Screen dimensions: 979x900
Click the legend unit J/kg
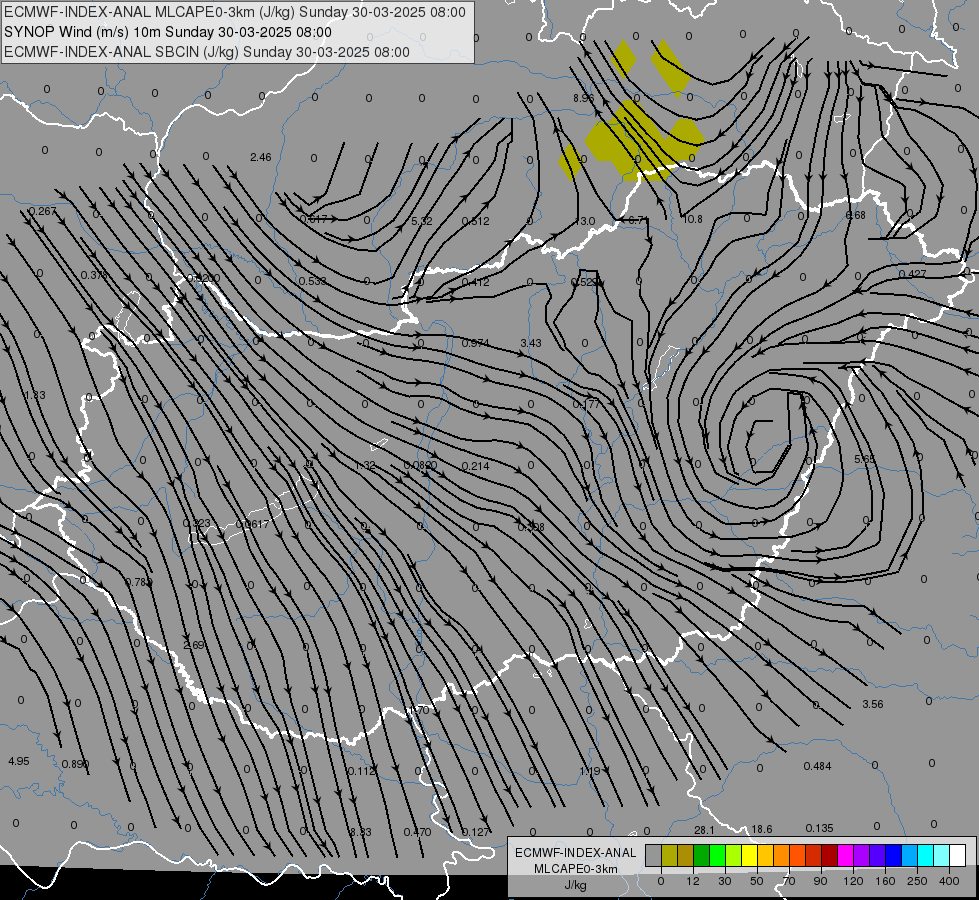pyautogui.click(x=576, y=885)
